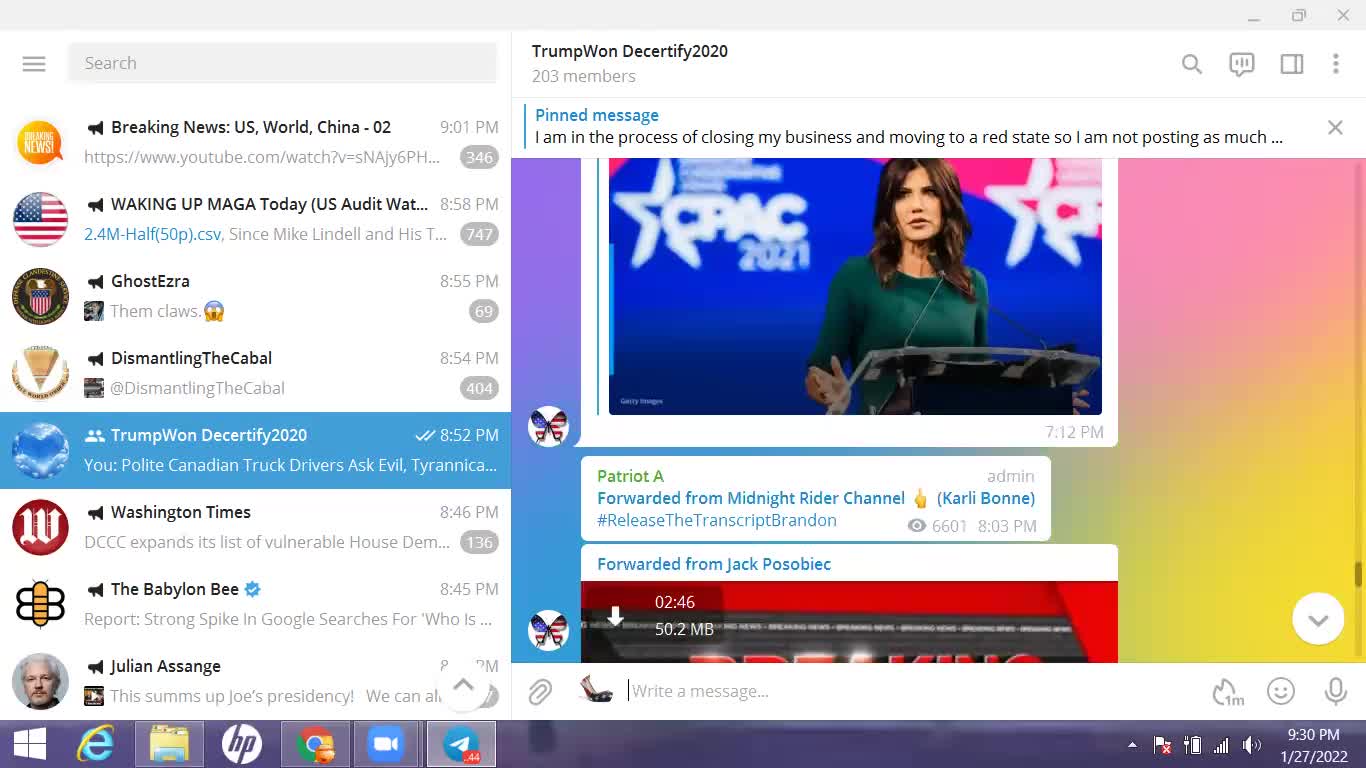The height and width of the screenshot is (768, 1366).
Task: Click the chat window scrollbar thumb
Action: (1358, 575)
